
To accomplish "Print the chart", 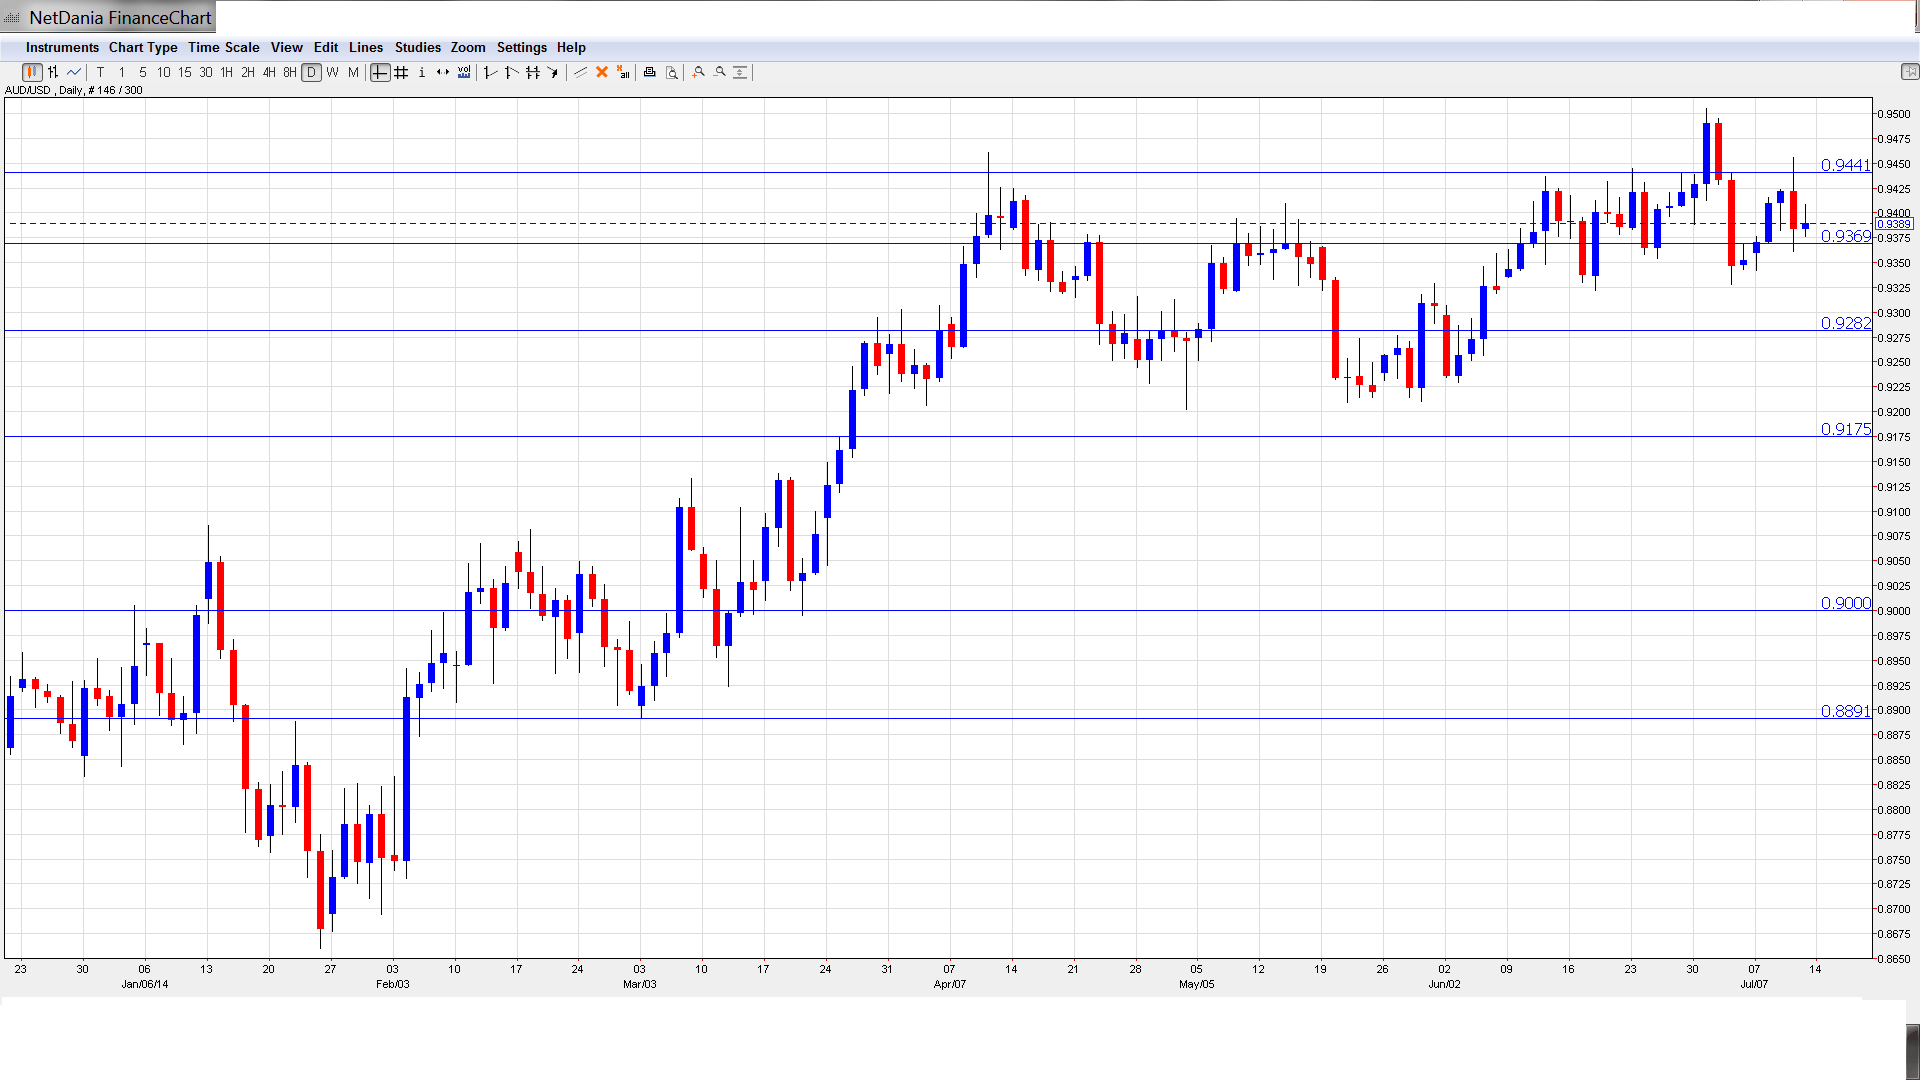I will pyautogui.click(x=650, y=72).
